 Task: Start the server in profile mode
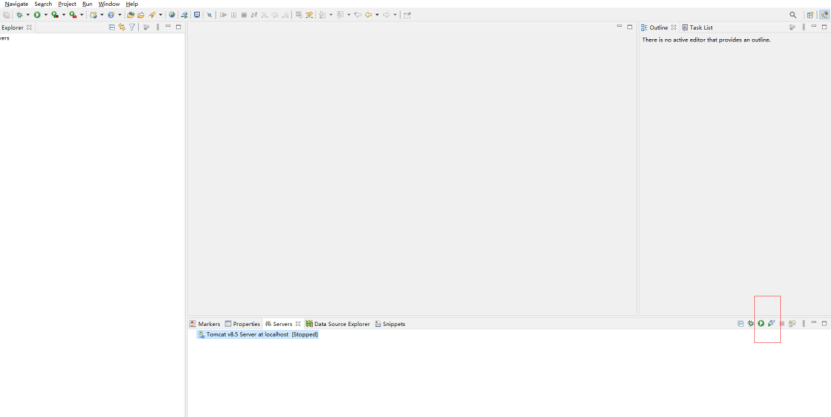pos(771,323)
